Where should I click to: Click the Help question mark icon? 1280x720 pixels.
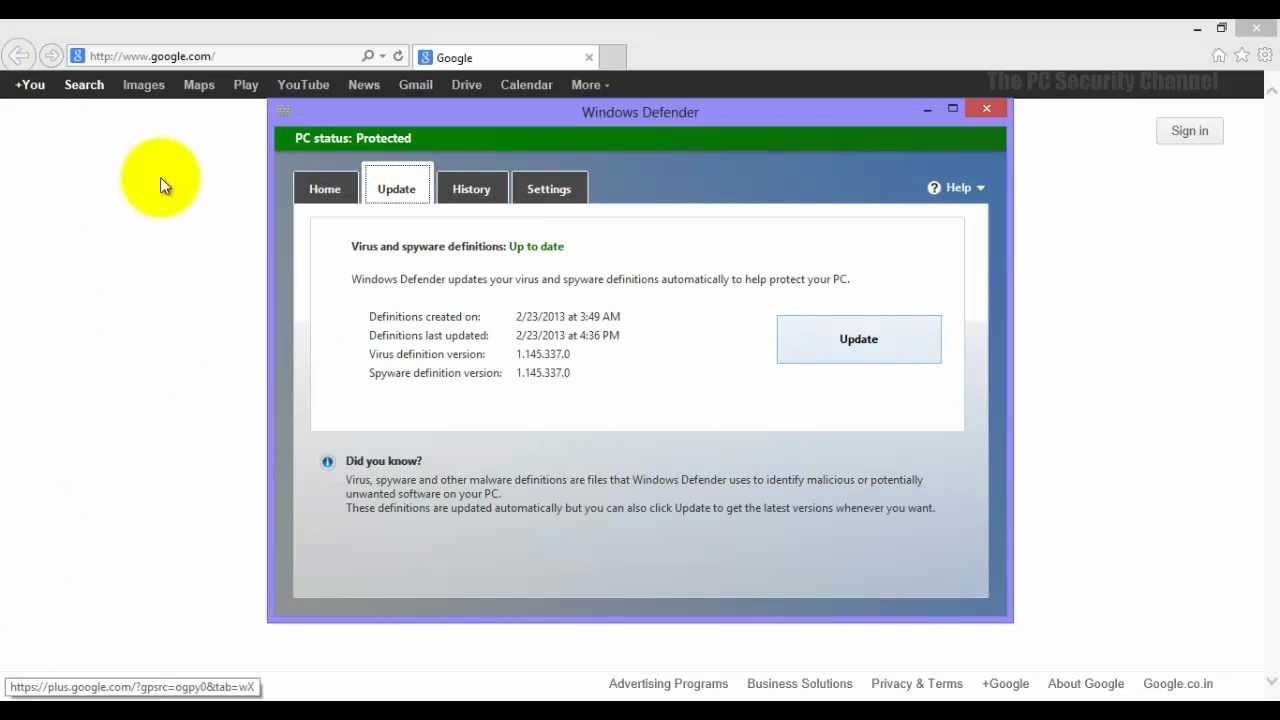tap(934, 188)
